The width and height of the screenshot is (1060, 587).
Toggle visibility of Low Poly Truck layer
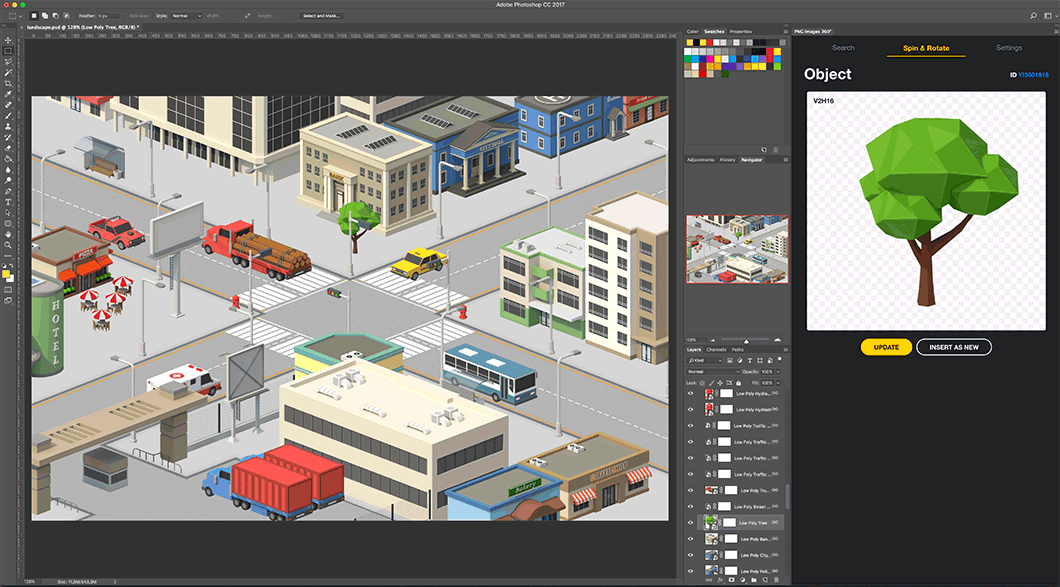click(690, 490)
